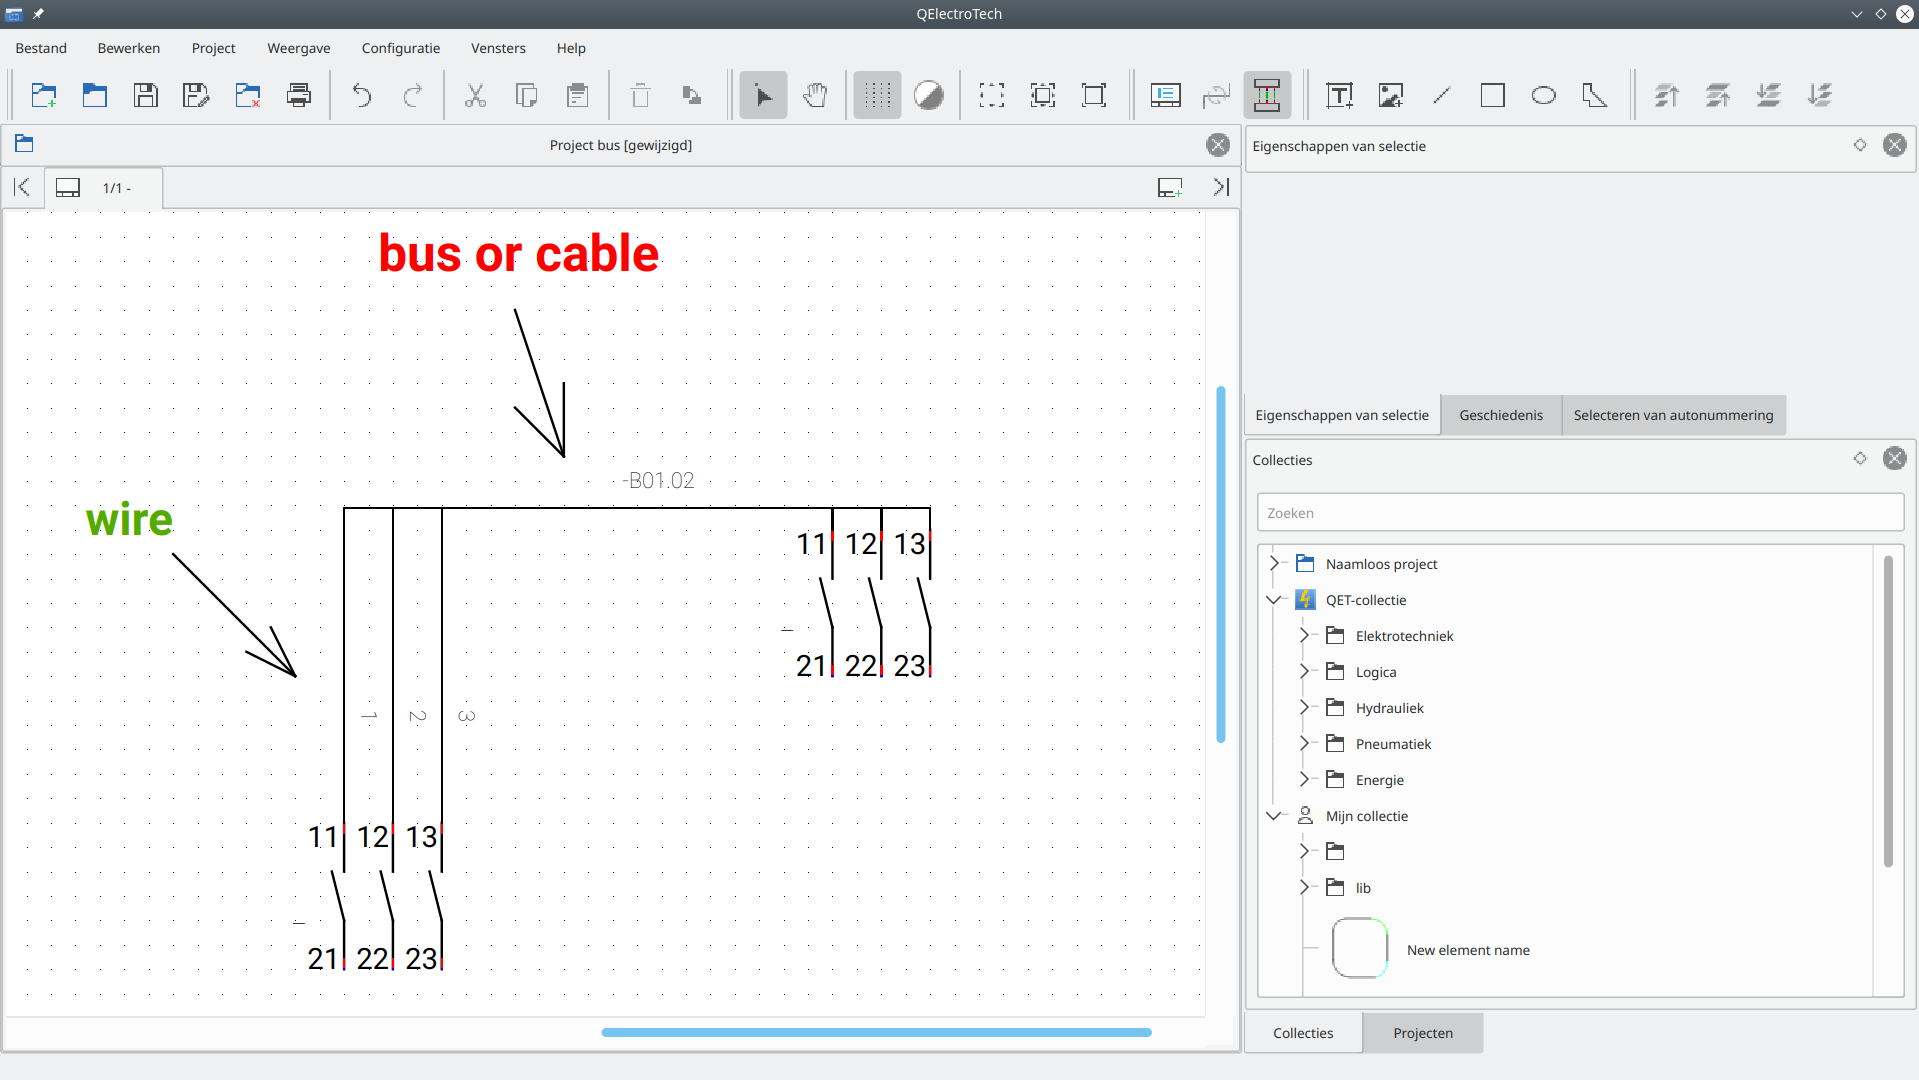This screenshot has width=1919, height=1080.
Task: Switch to the Geschiedenis tab
Action: click(1500, 415)
